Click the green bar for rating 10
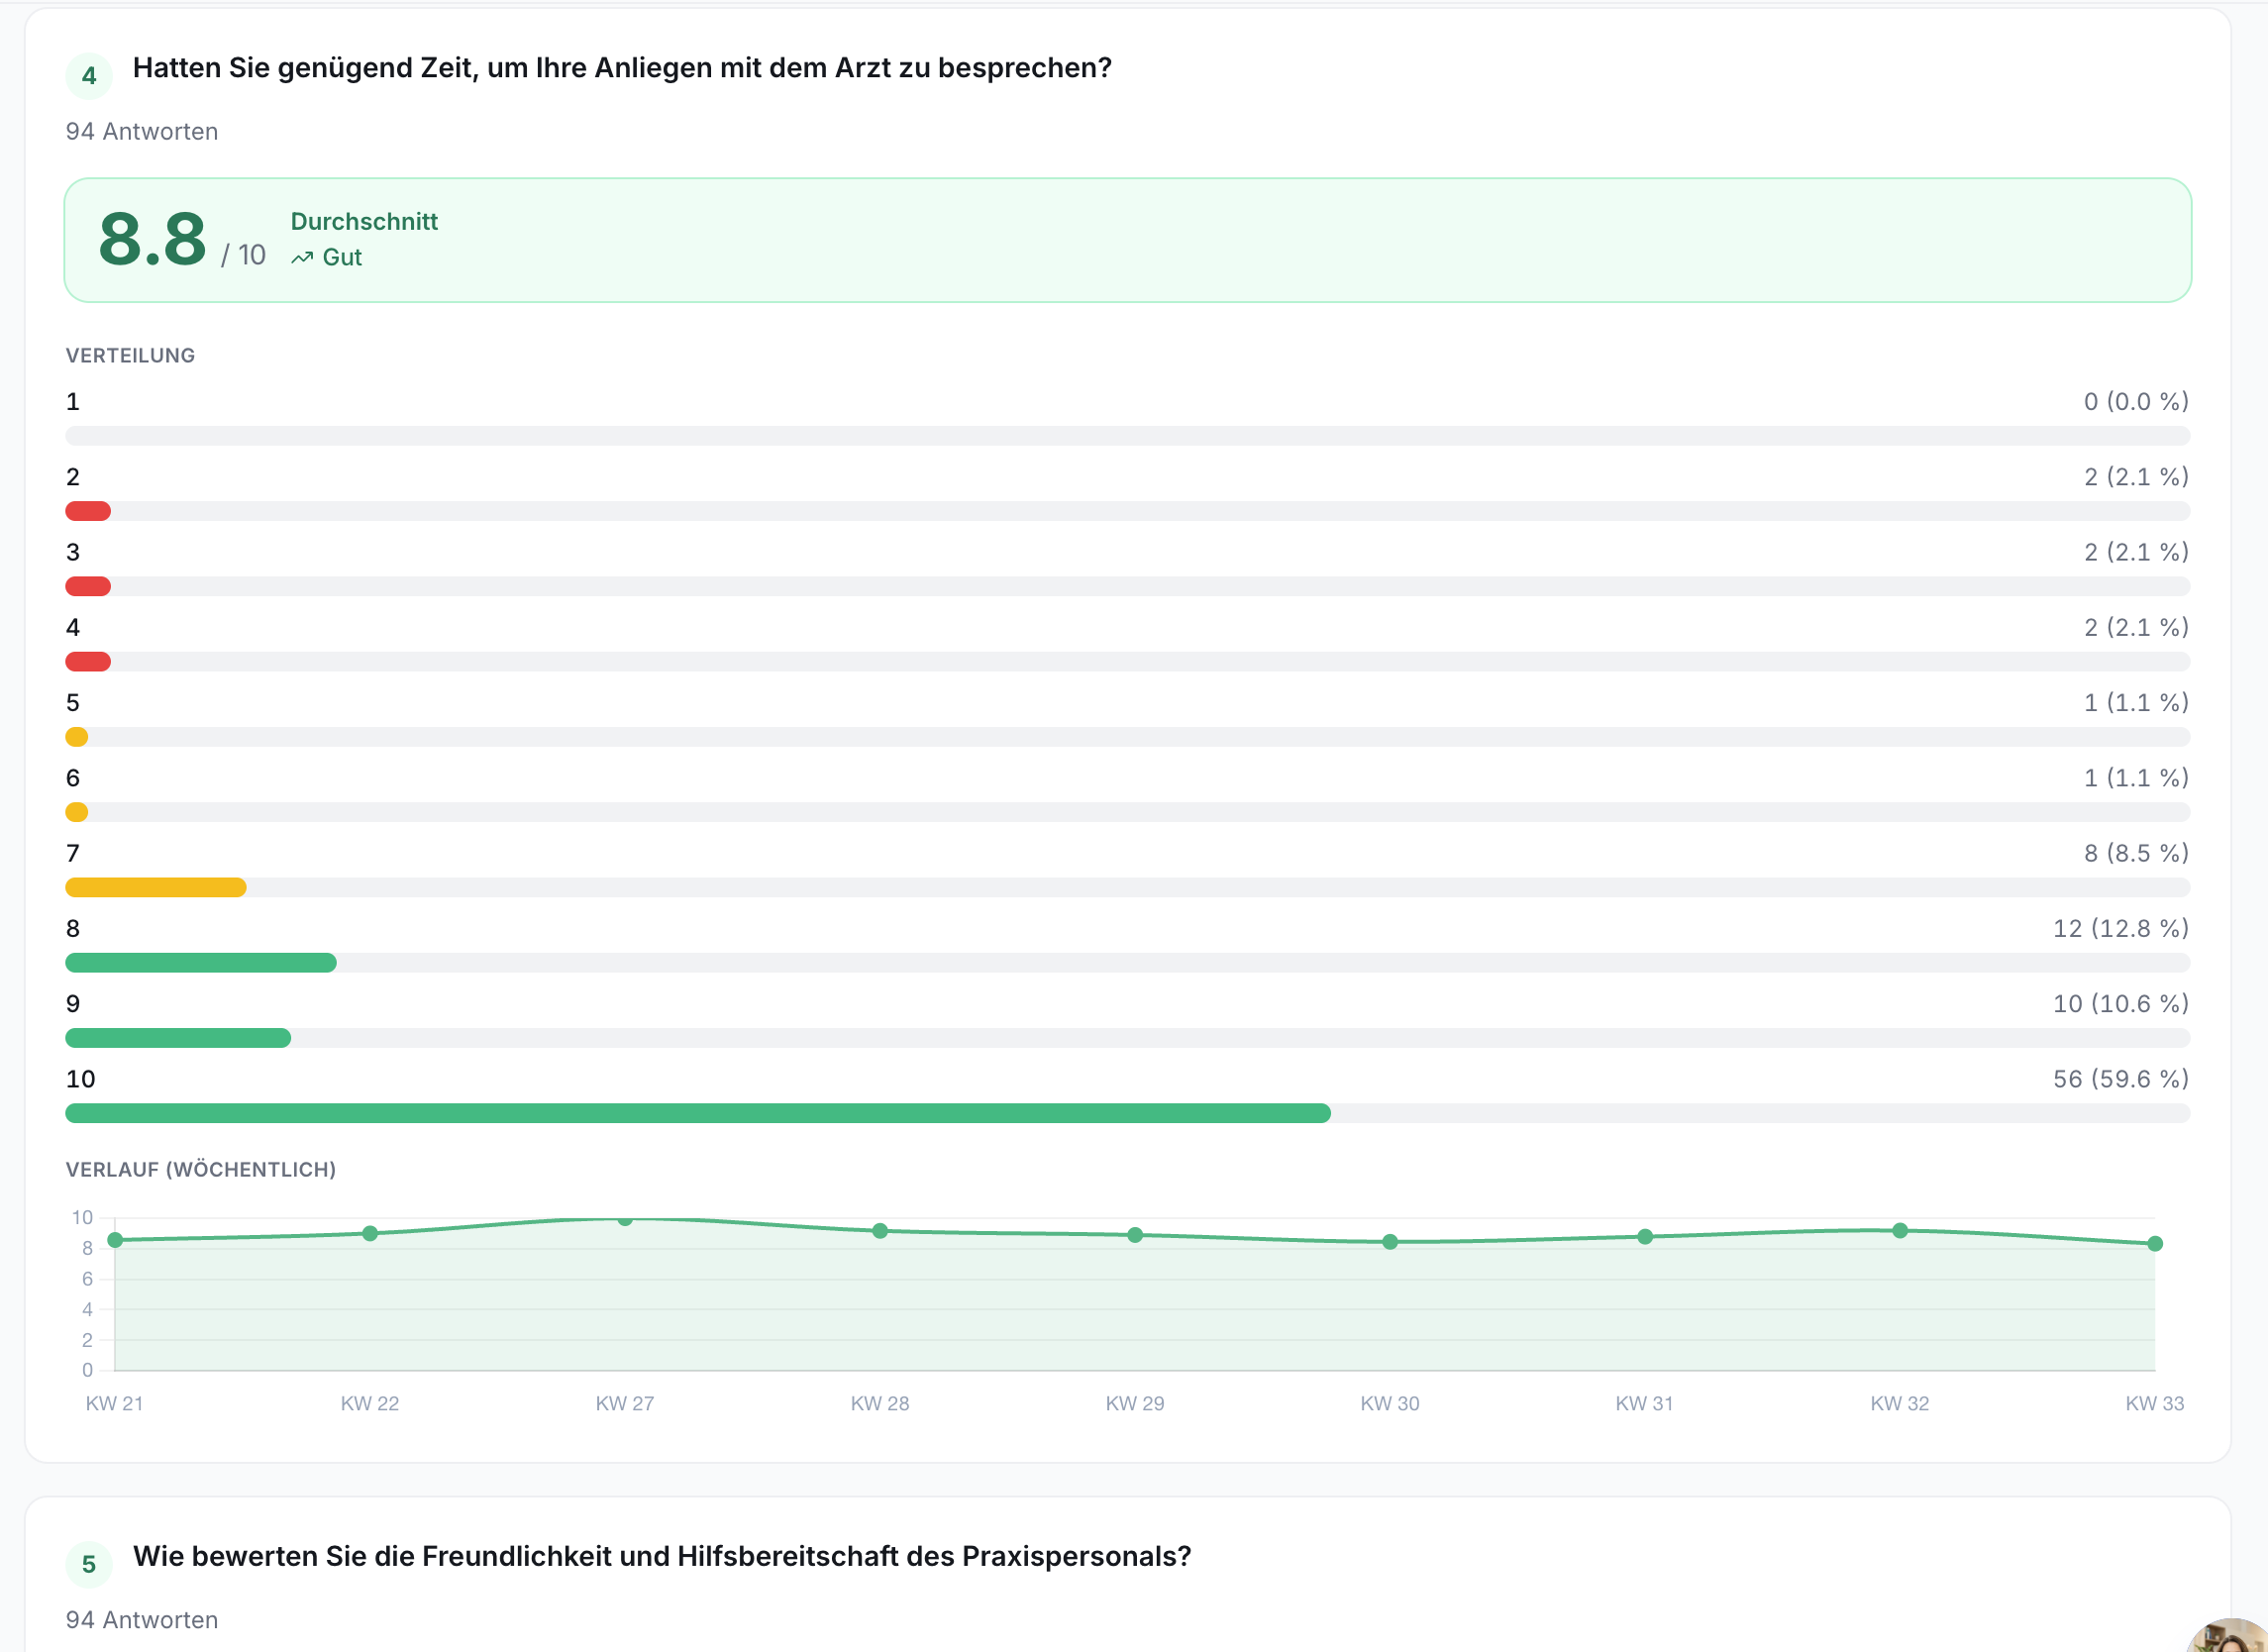Image resolution: width=2268 pixels, height=1652 pixels. (698, 1113)
